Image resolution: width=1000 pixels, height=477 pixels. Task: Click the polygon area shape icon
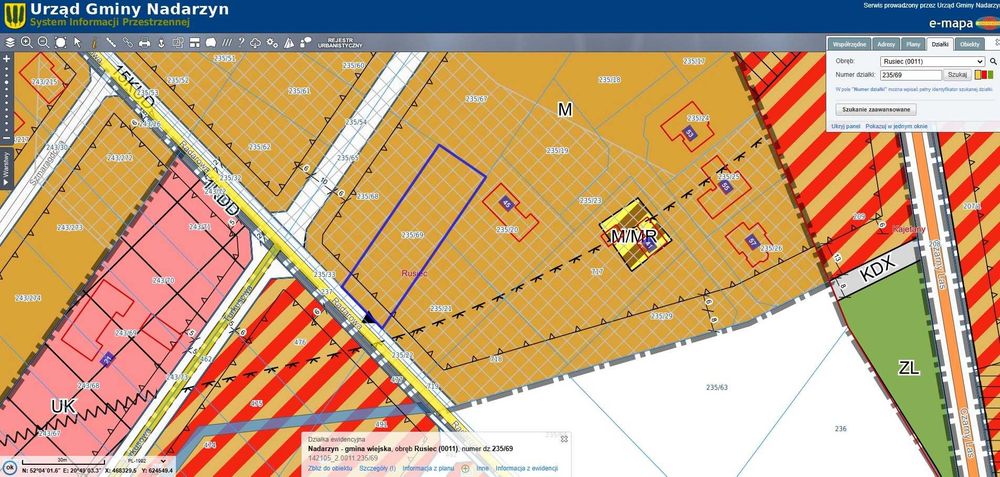210,43
